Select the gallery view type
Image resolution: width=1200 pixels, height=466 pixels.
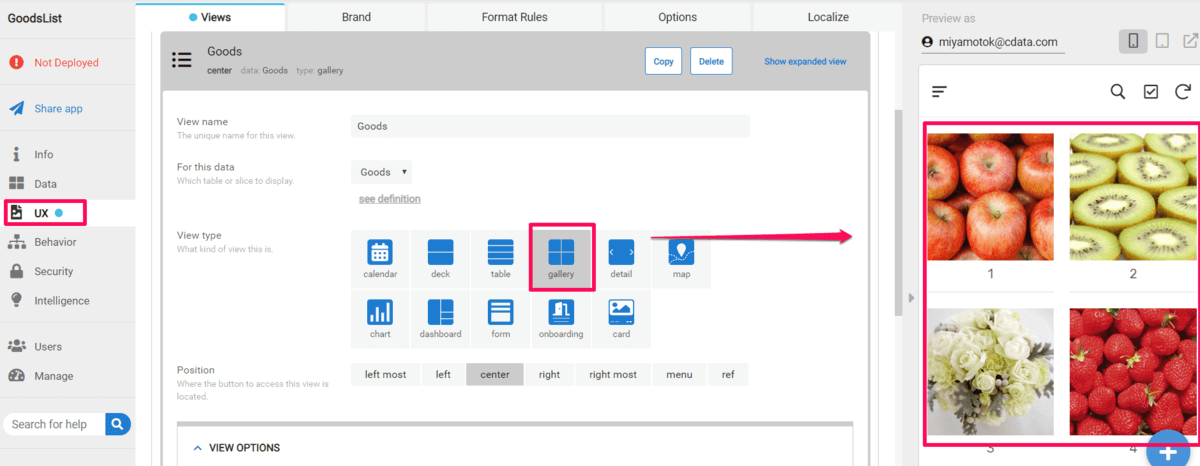tap(561, 259)
